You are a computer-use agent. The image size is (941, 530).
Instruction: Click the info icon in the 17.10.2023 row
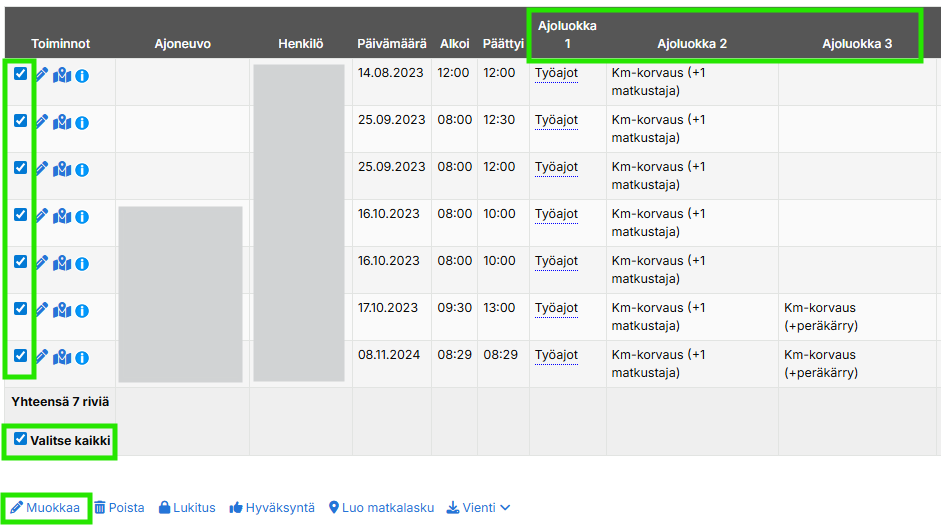(x=82, y=309)
